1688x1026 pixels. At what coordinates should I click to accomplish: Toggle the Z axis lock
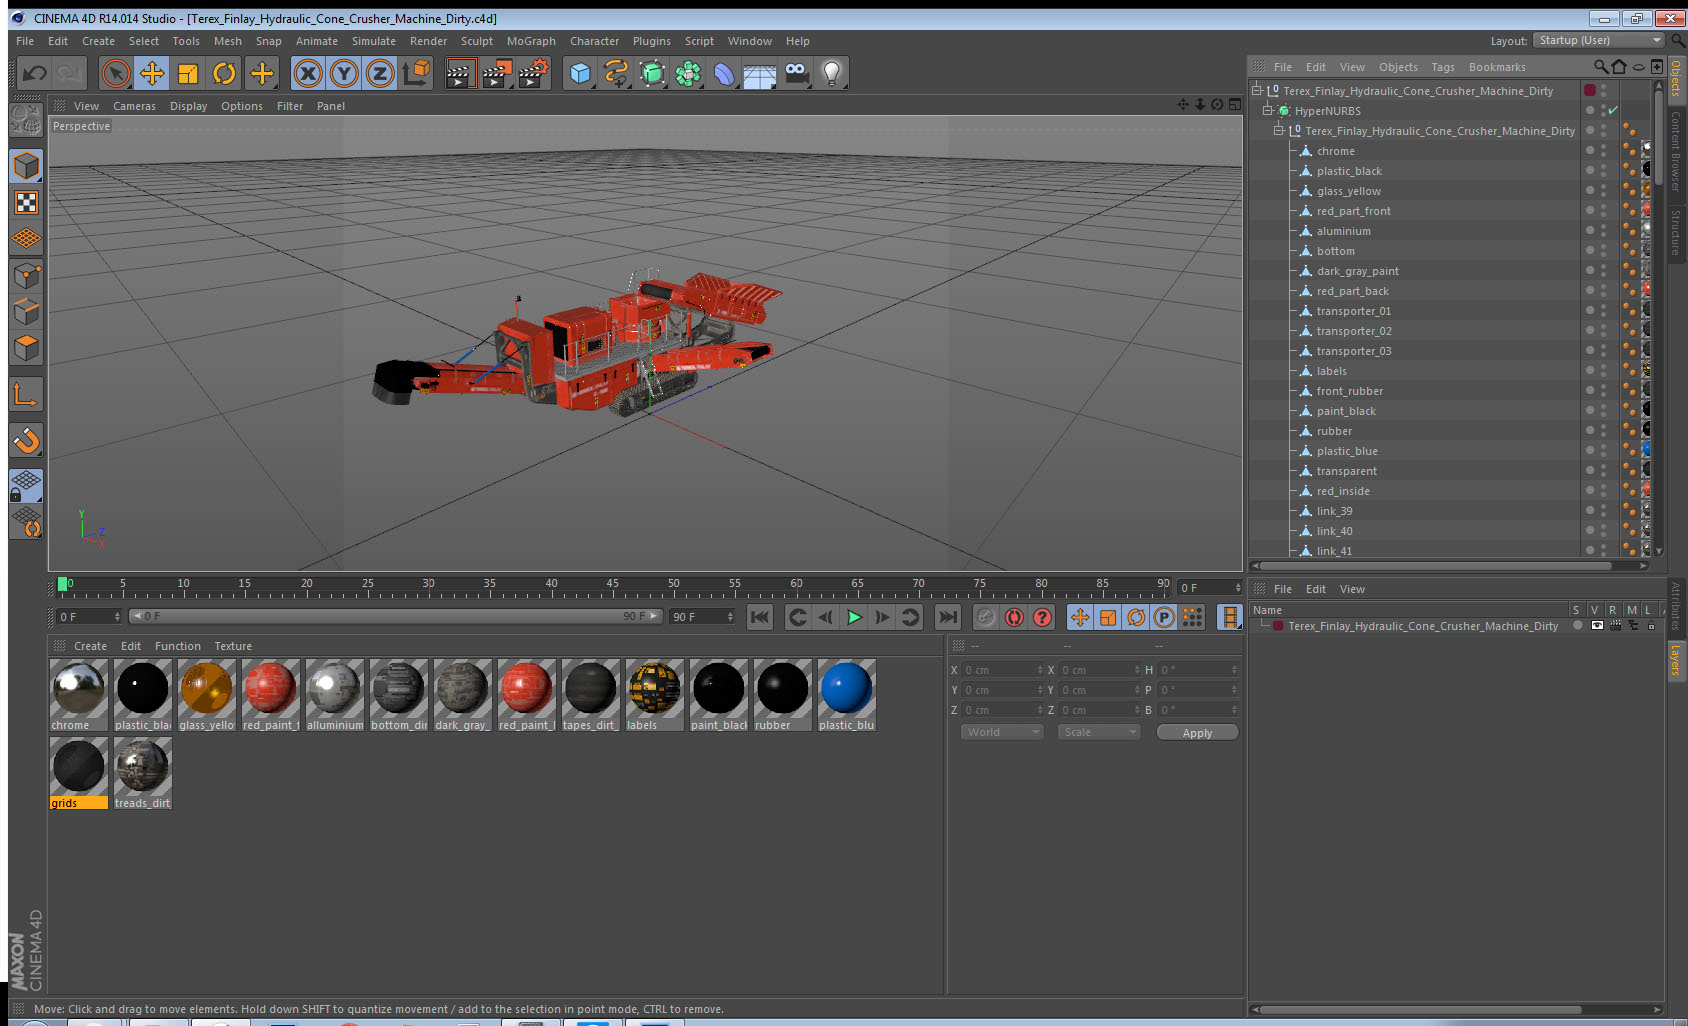[x=380, y=73]
